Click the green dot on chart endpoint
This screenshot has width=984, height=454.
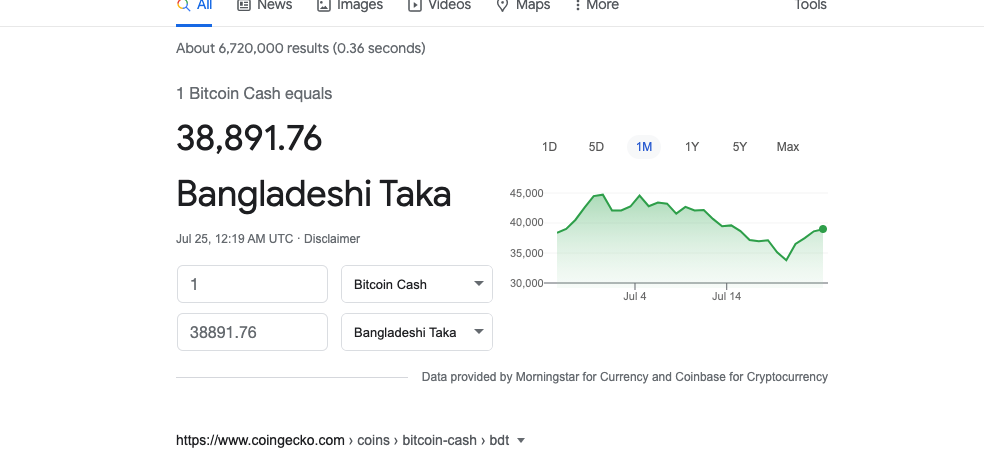tap(823, 229)
